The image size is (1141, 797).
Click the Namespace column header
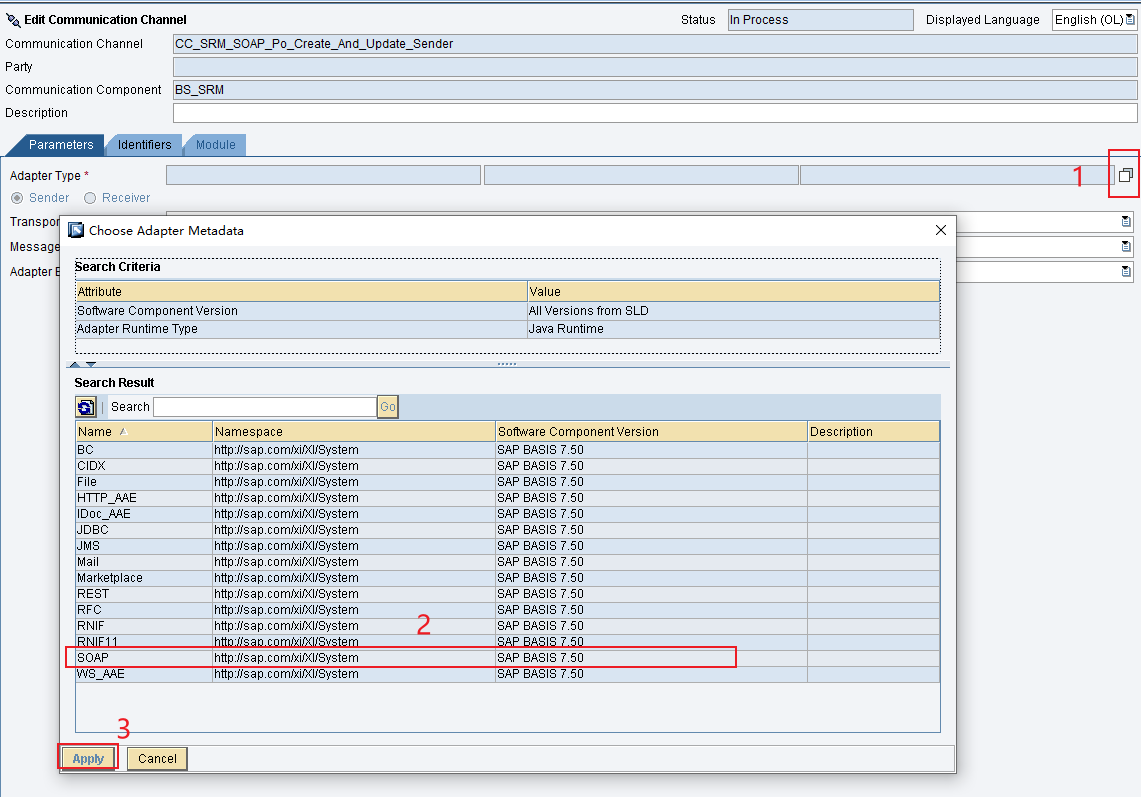pos(354,432)
